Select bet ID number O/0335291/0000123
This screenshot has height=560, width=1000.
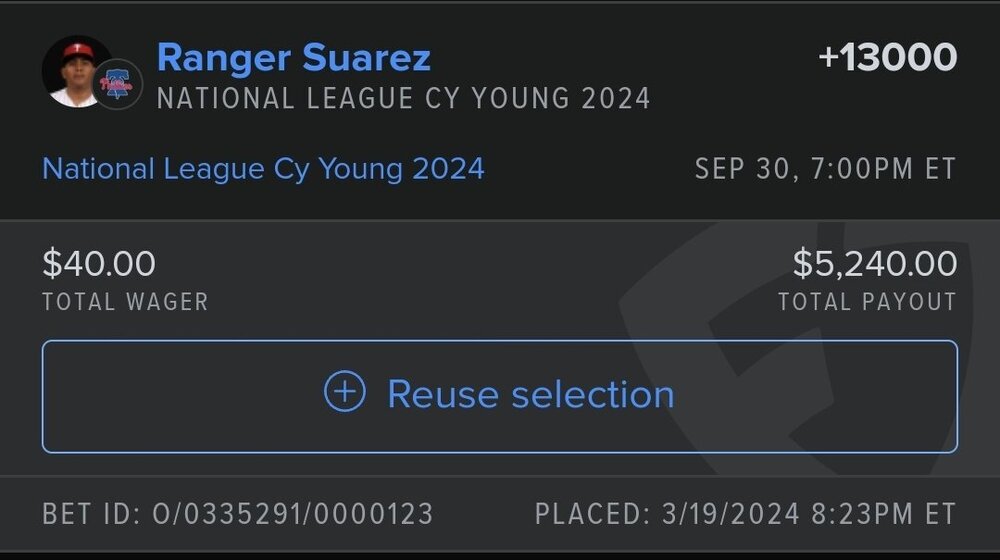(x=292, y=514)
